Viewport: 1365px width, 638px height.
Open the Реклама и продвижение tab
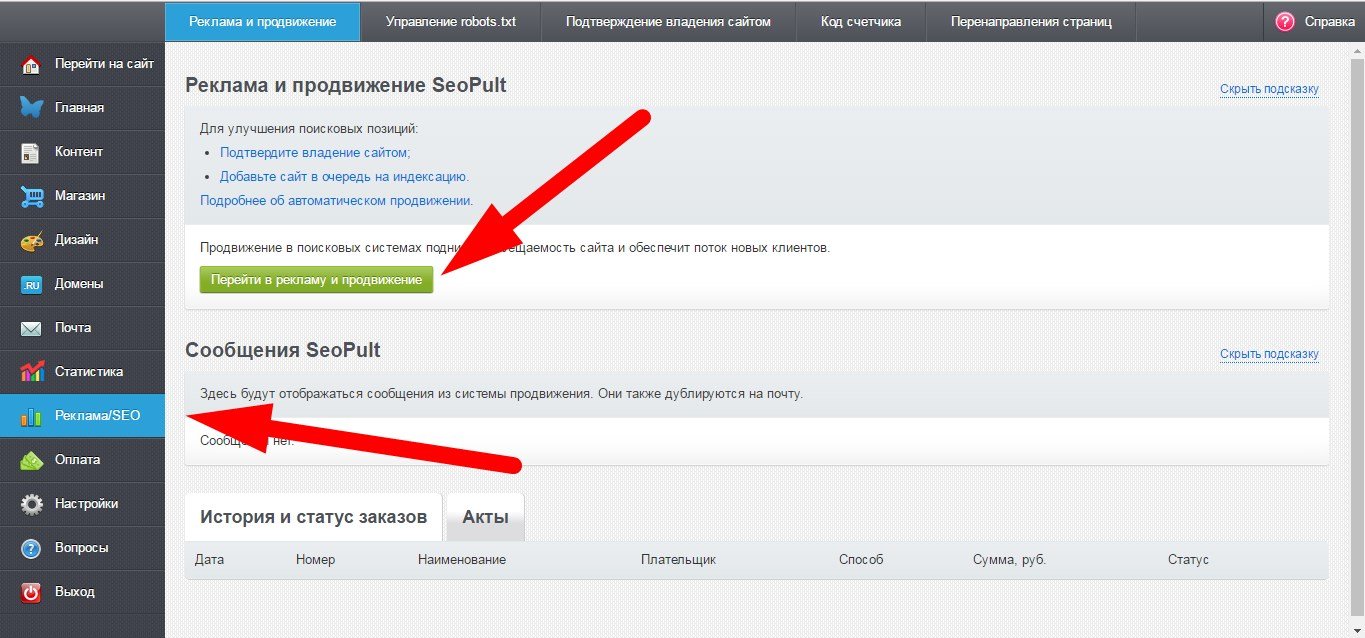pos(262,21)
